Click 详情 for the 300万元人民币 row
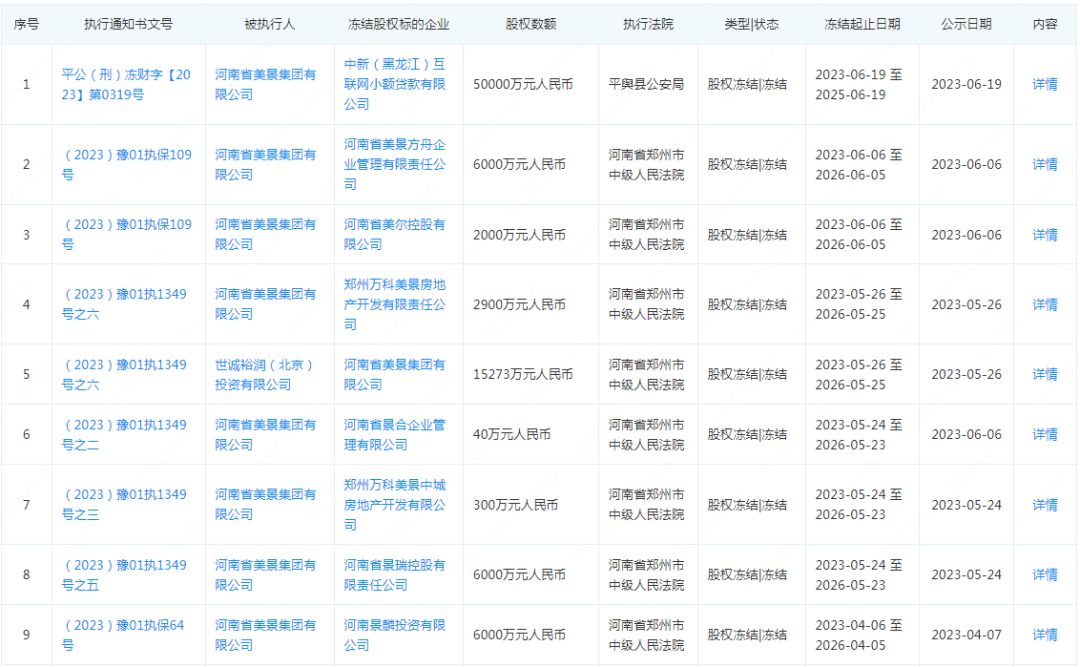The height and width of the screenshot is (667, 1080). 1045,505
